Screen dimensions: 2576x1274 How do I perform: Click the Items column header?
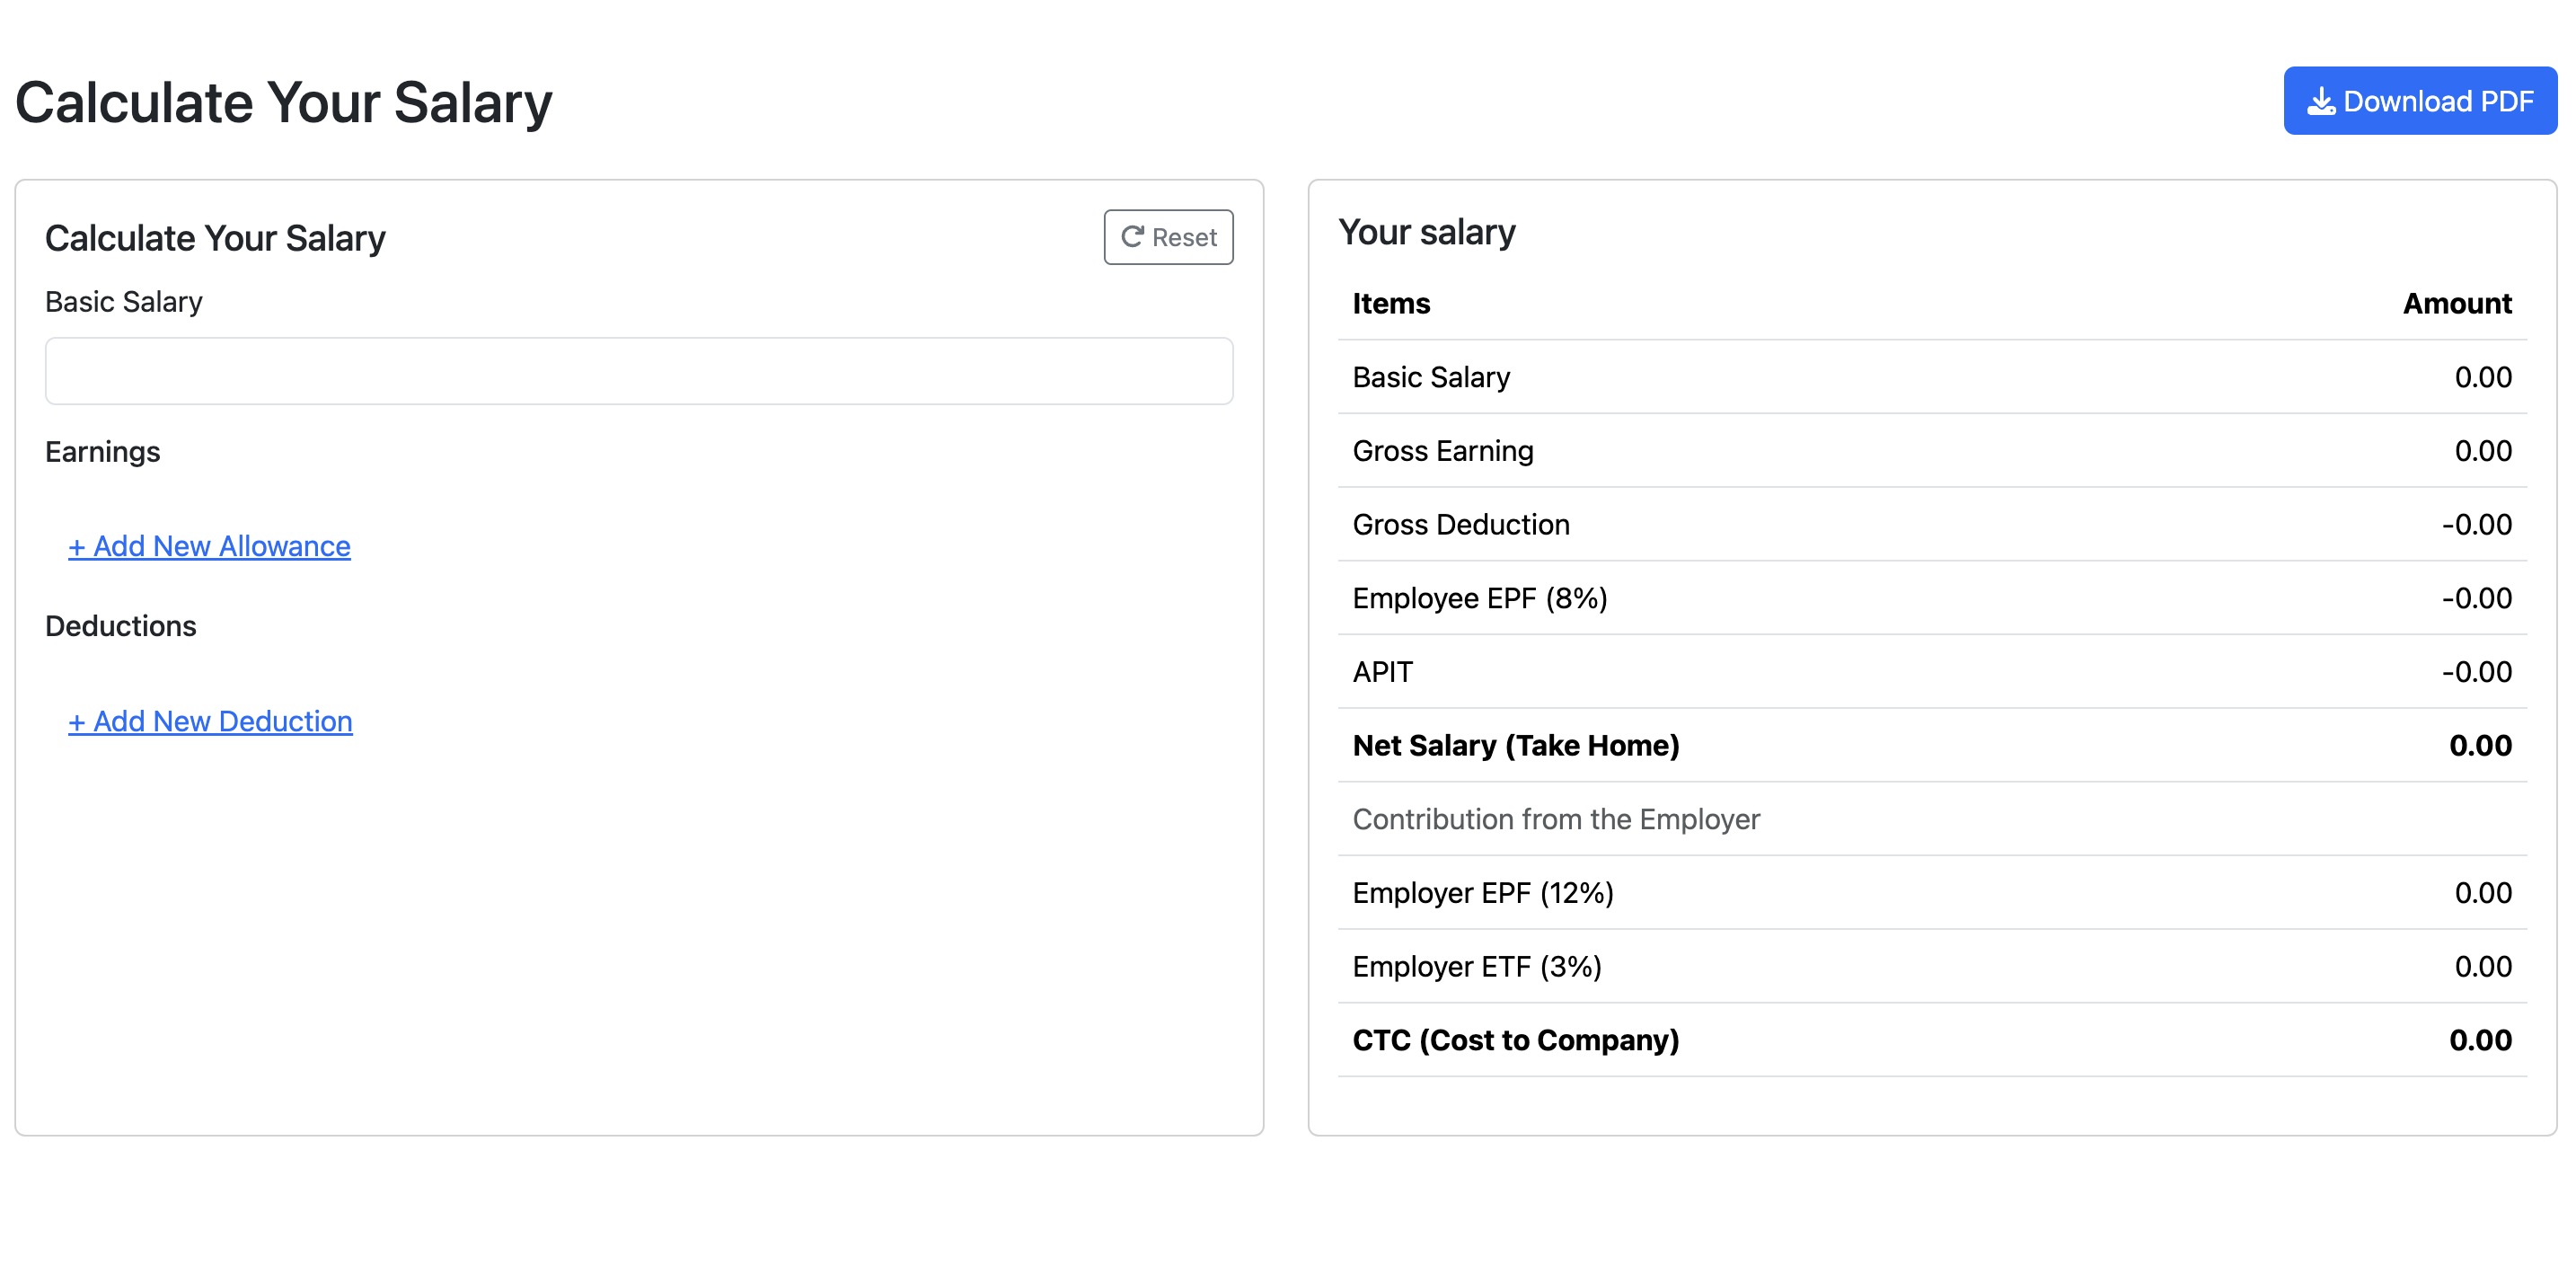[1390, 303]
